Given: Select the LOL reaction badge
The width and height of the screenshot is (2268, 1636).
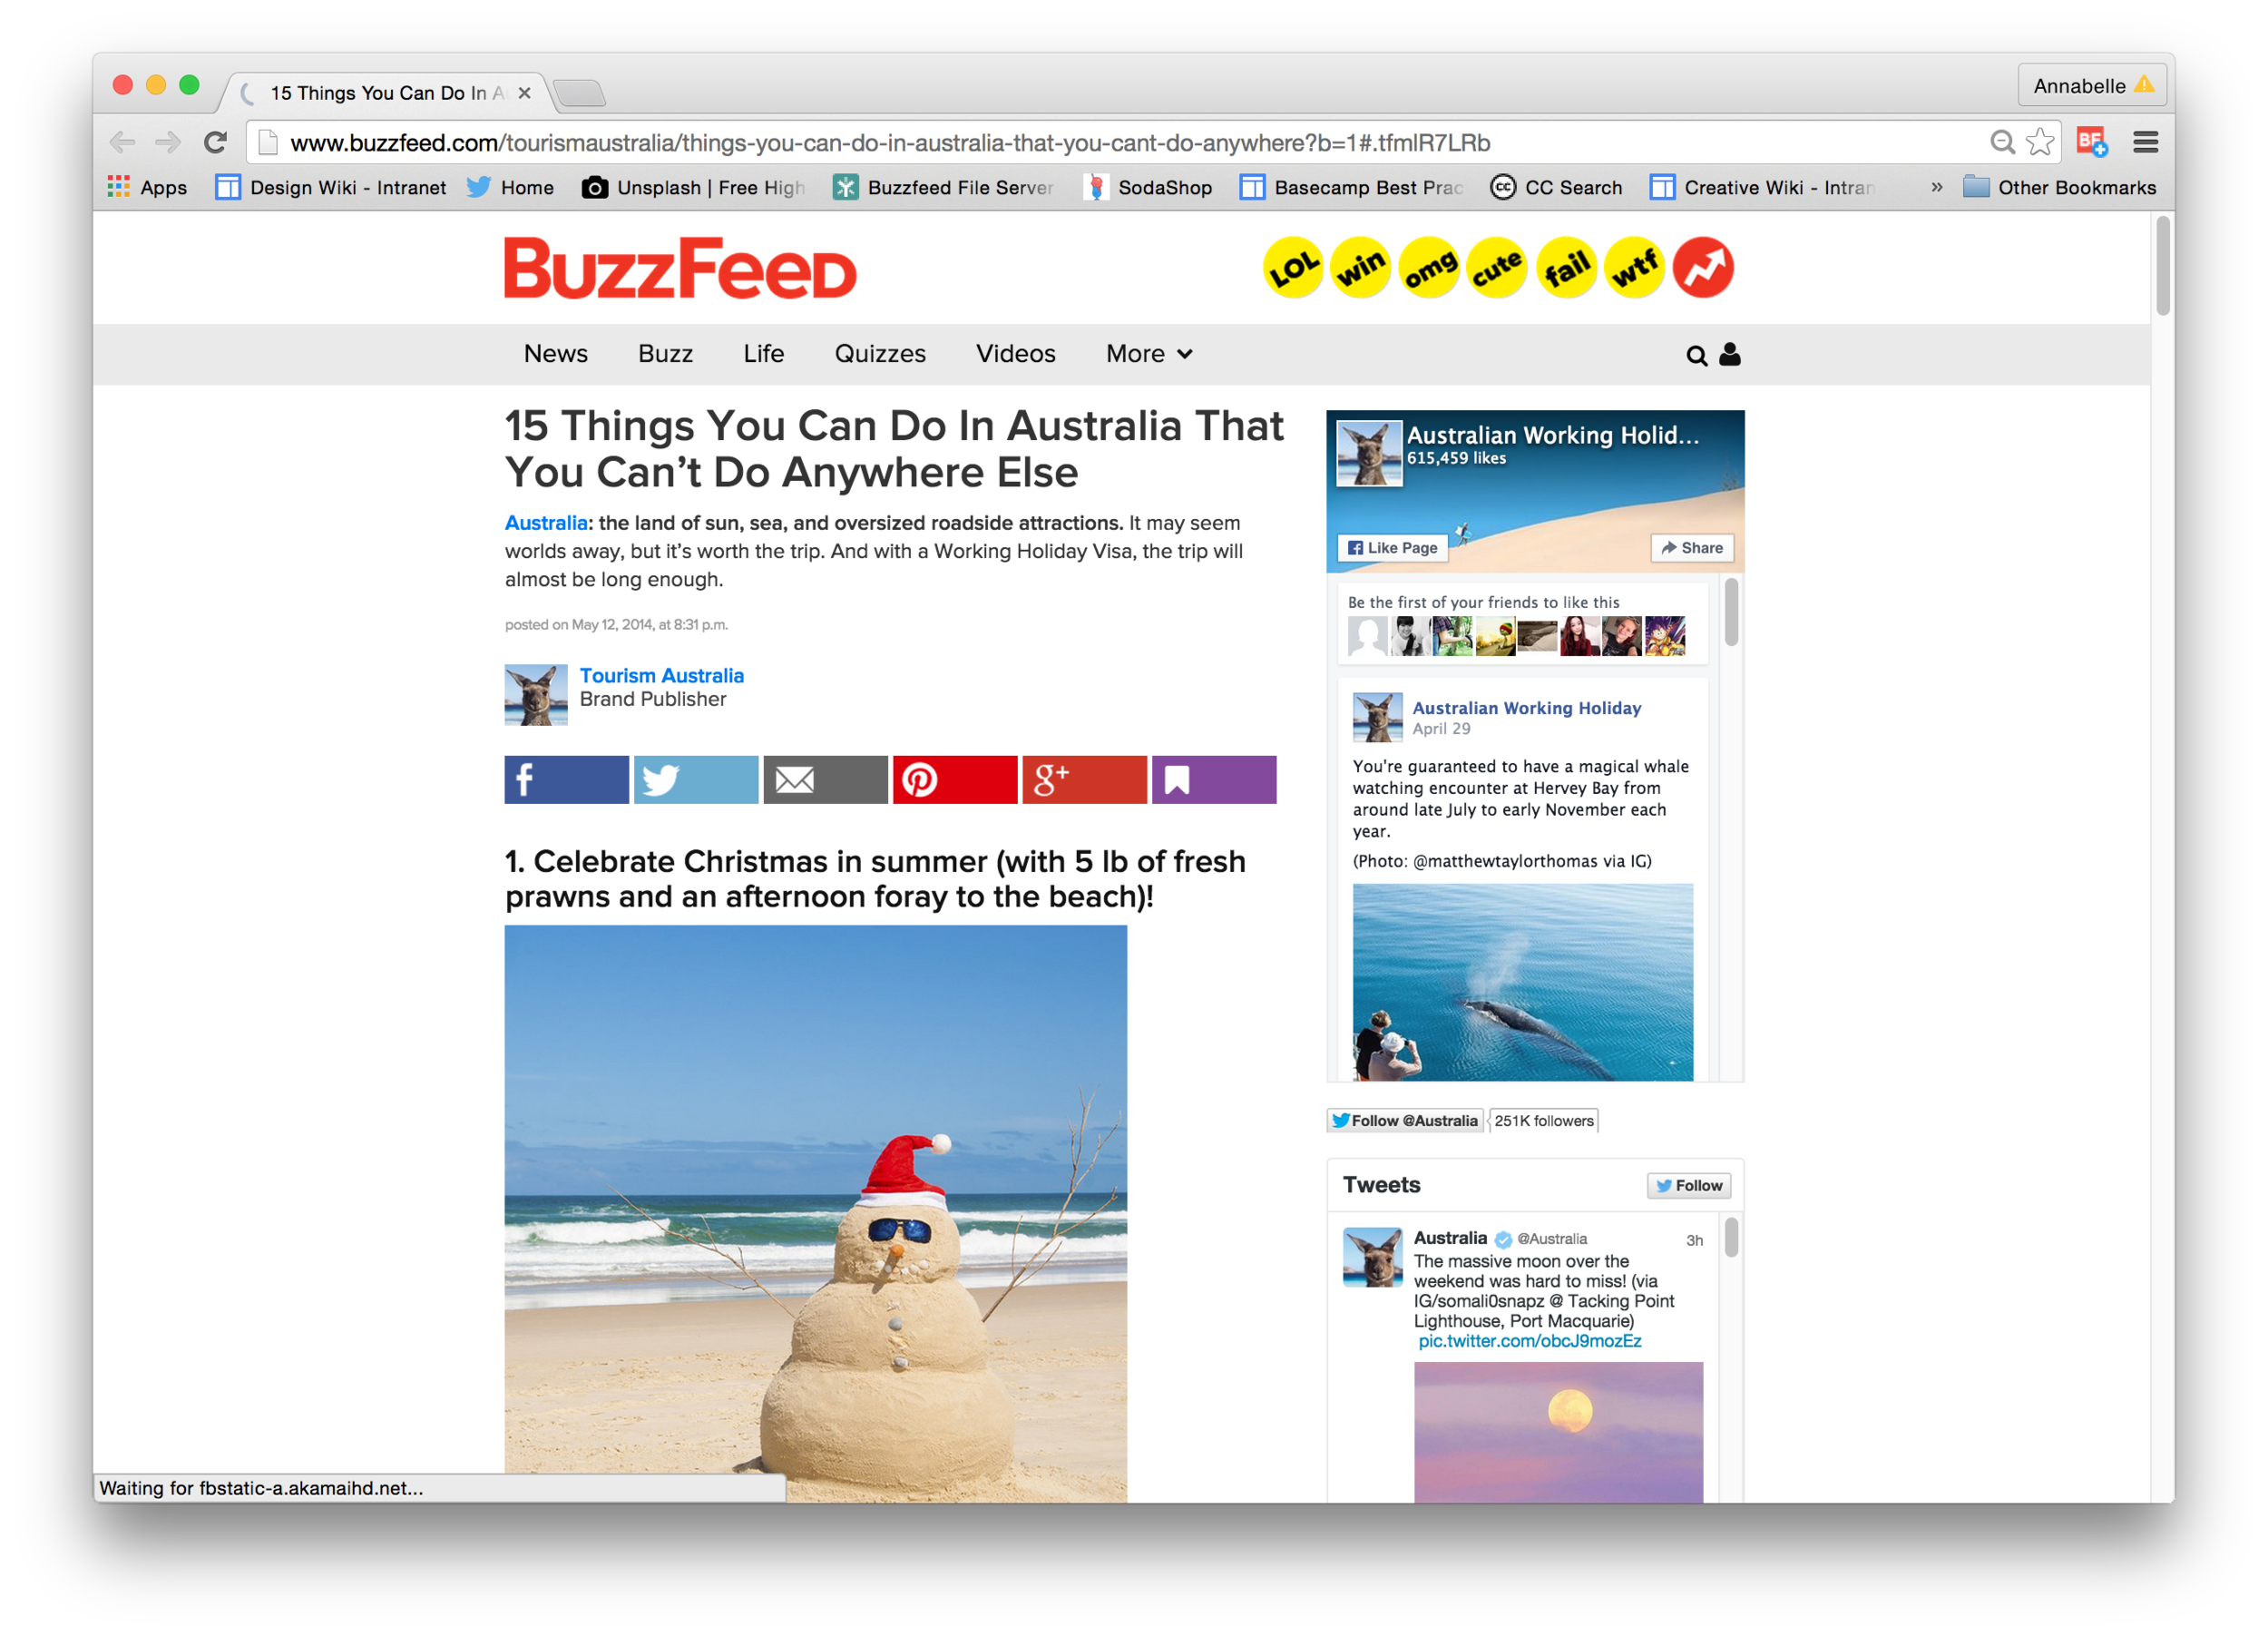Looking at the screenshot, I should [1294, 268].
